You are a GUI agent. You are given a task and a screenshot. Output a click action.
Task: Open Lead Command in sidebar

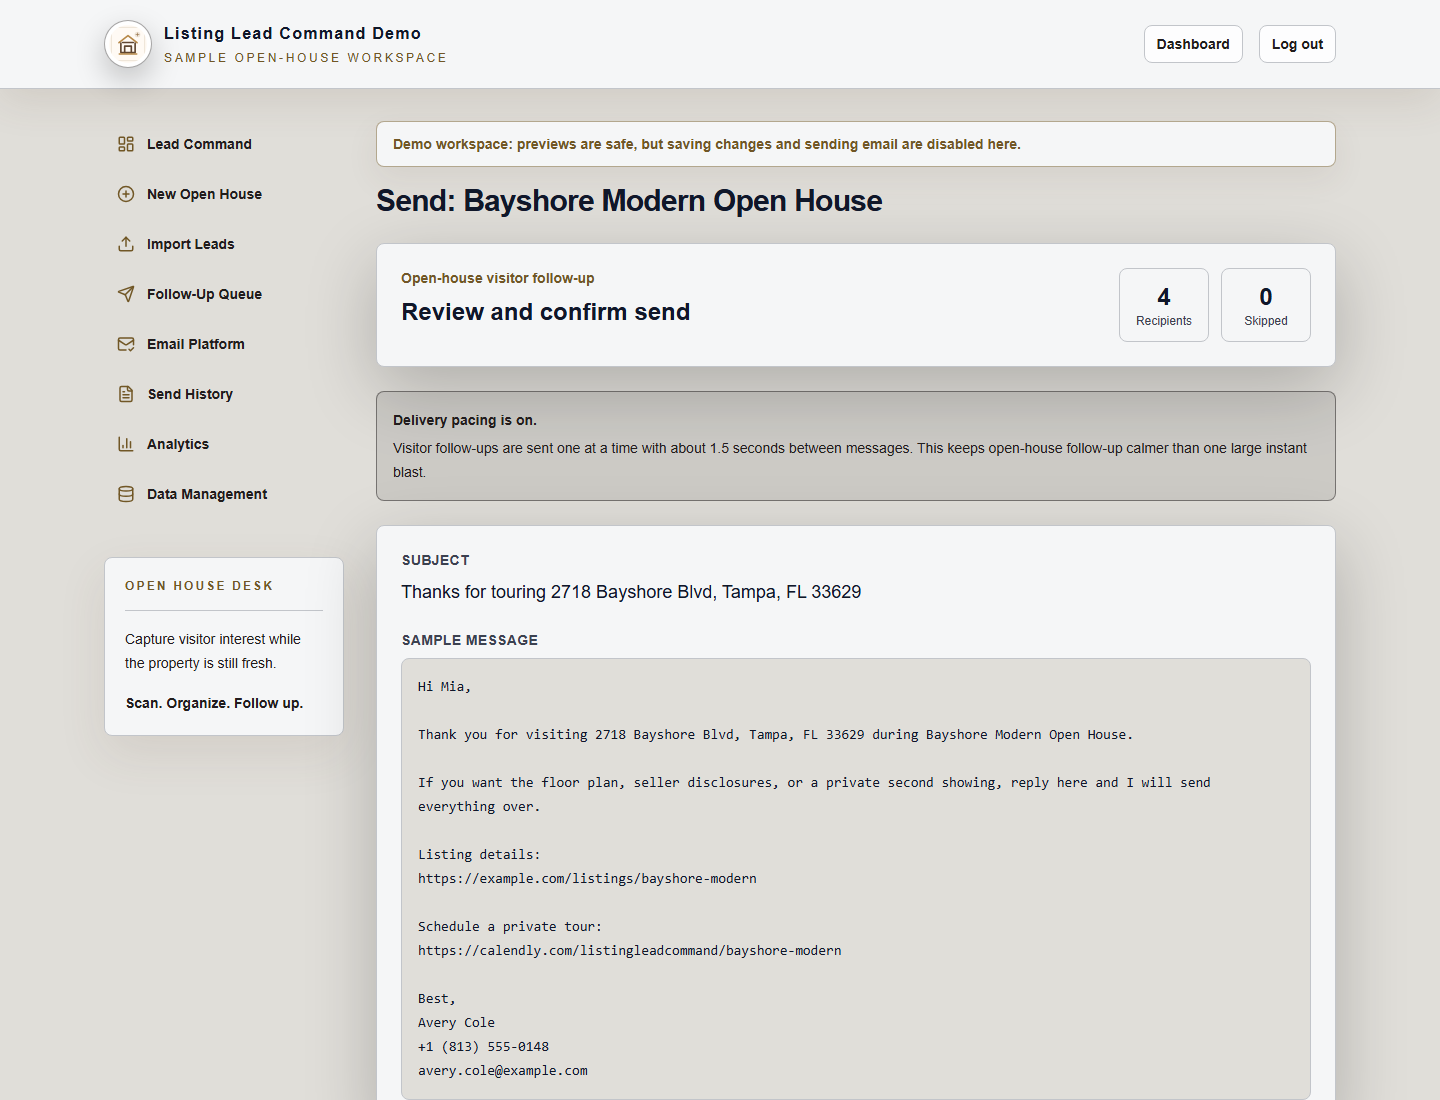(x=199, y=144)
